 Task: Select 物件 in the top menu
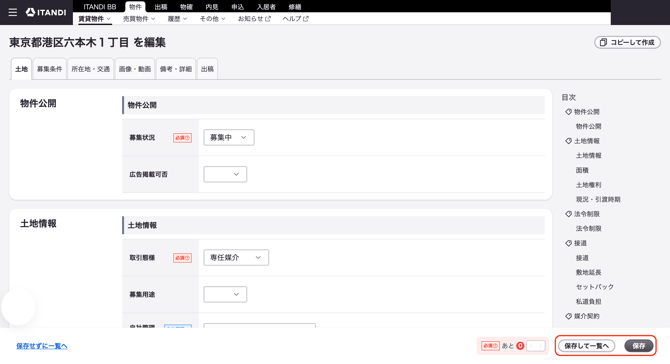click(x=135, y=7)
